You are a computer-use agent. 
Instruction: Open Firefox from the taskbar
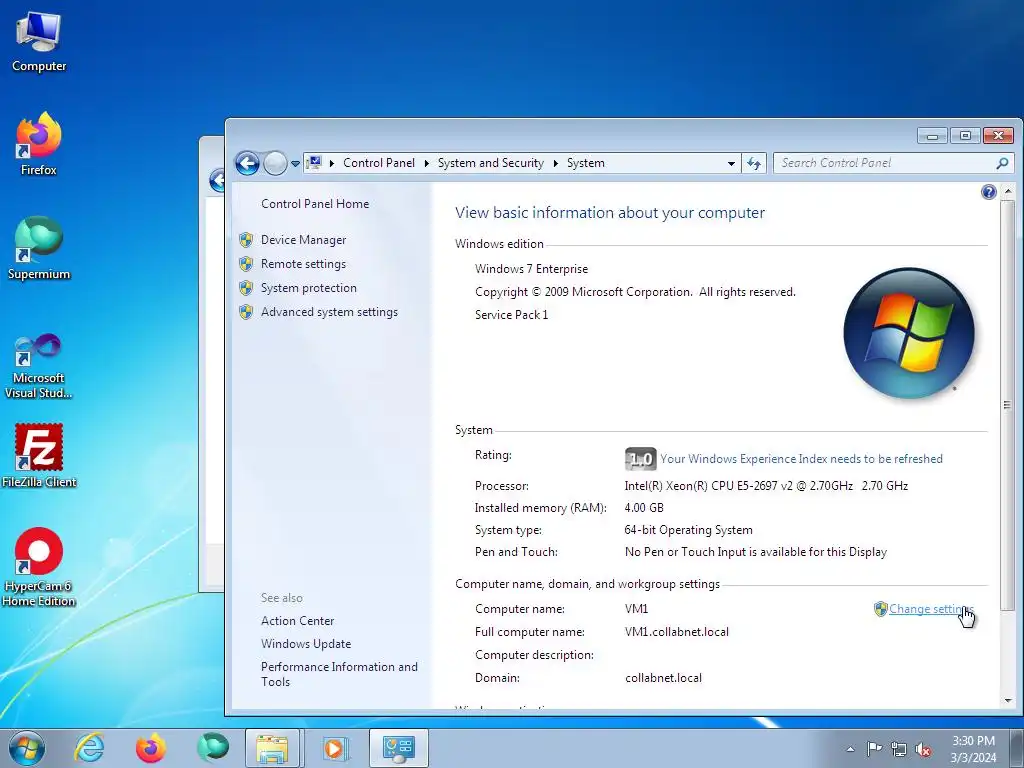(150, 748)
